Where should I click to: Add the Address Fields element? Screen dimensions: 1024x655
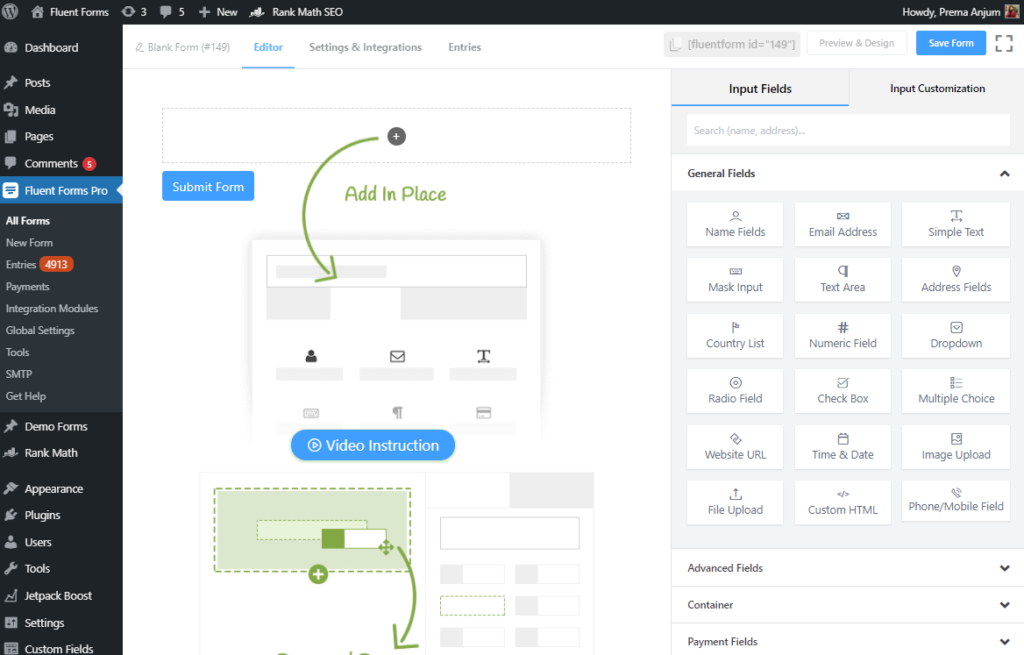[956, 279]
